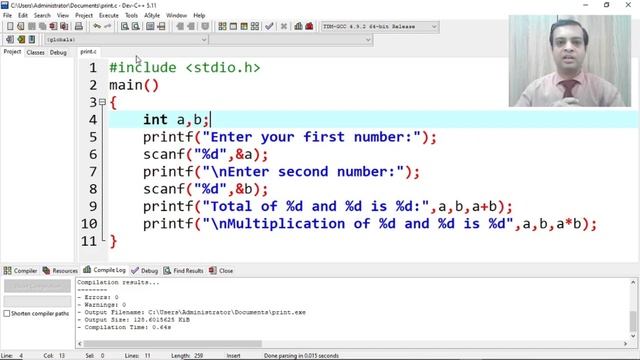Click the Insert snippet icon in second toolbar row
This screenshot has height=360, width=640.
click(10, 40)
